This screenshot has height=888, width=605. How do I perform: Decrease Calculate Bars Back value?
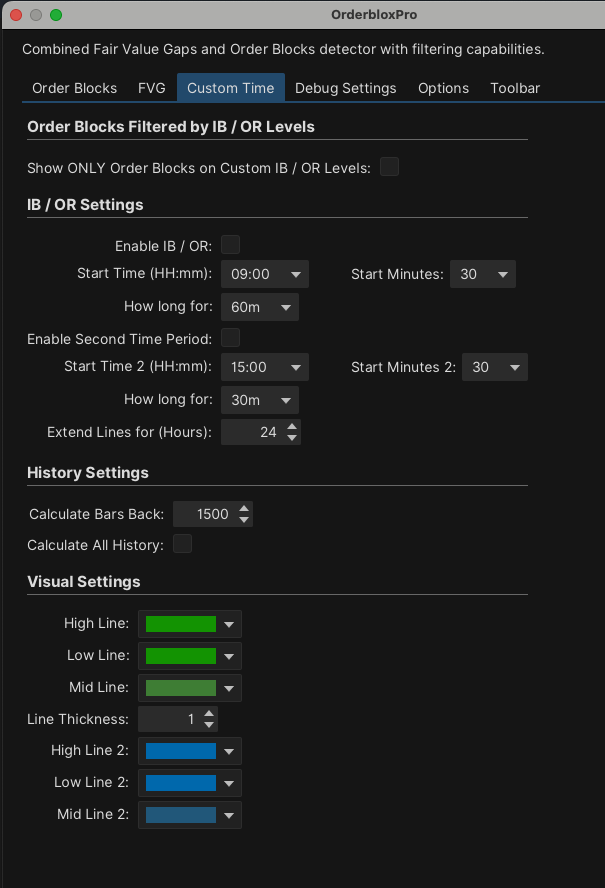pyautogui.click(x=245, y=520)
